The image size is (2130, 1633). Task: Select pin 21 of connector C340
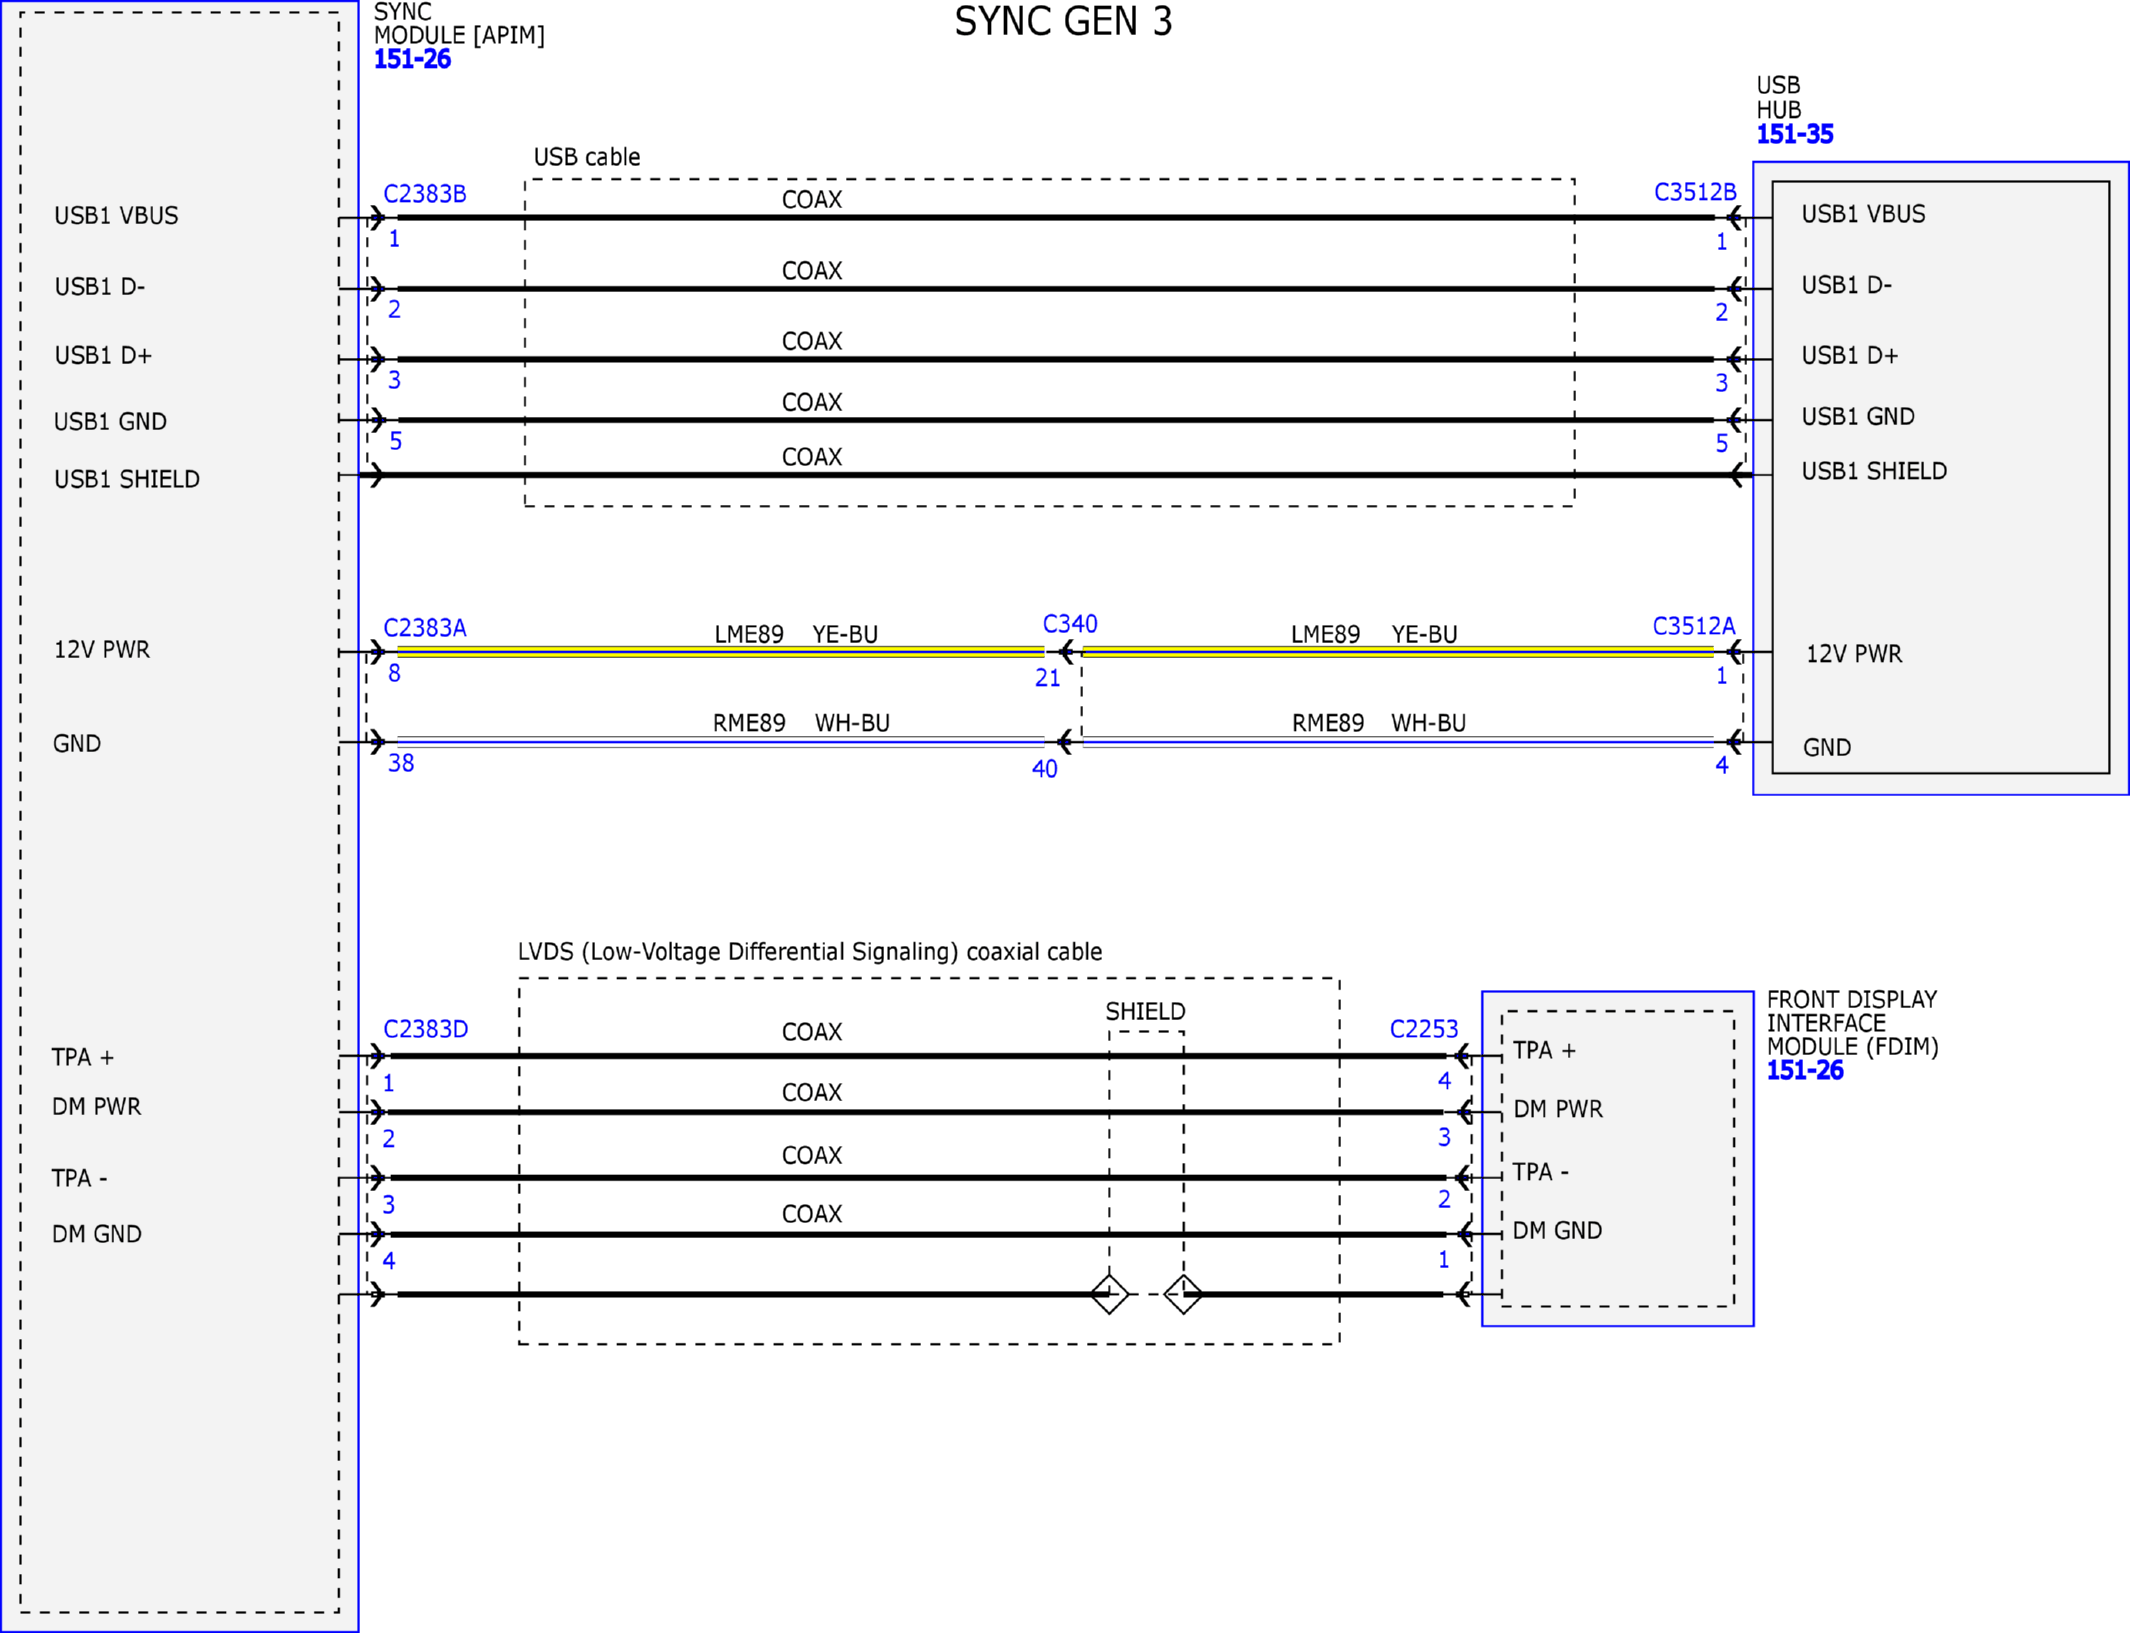click(x=1047, y=679)
